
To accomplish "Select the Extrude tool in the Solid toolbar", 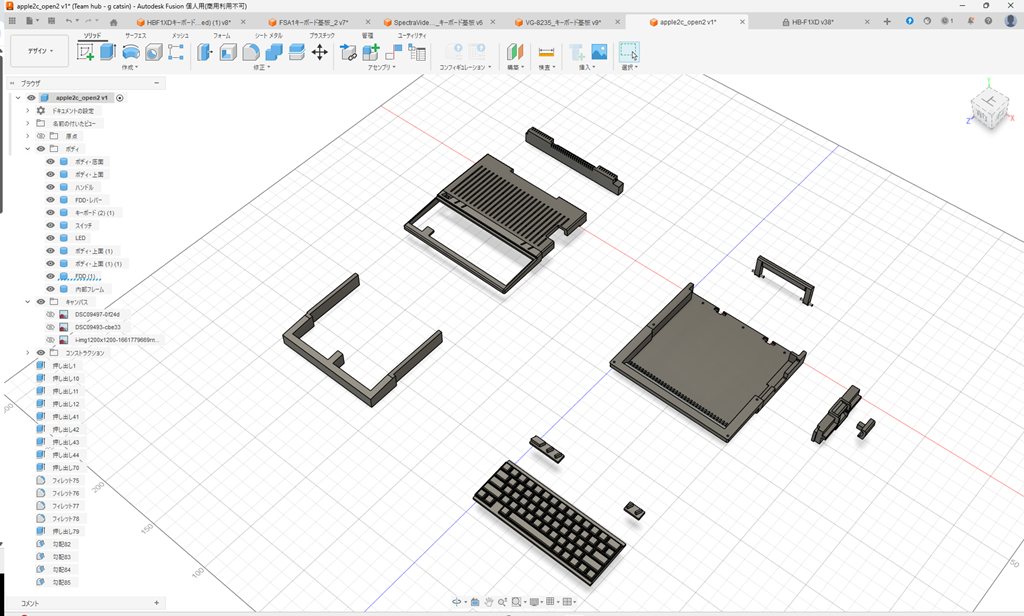I will (x=107, y=52).
